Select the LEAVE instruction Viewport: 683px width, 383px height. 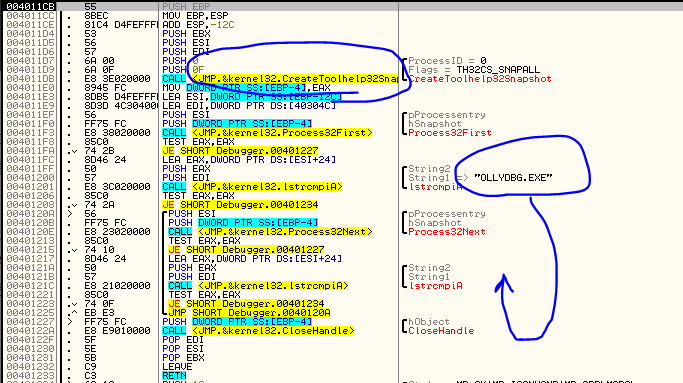[177, 367]
